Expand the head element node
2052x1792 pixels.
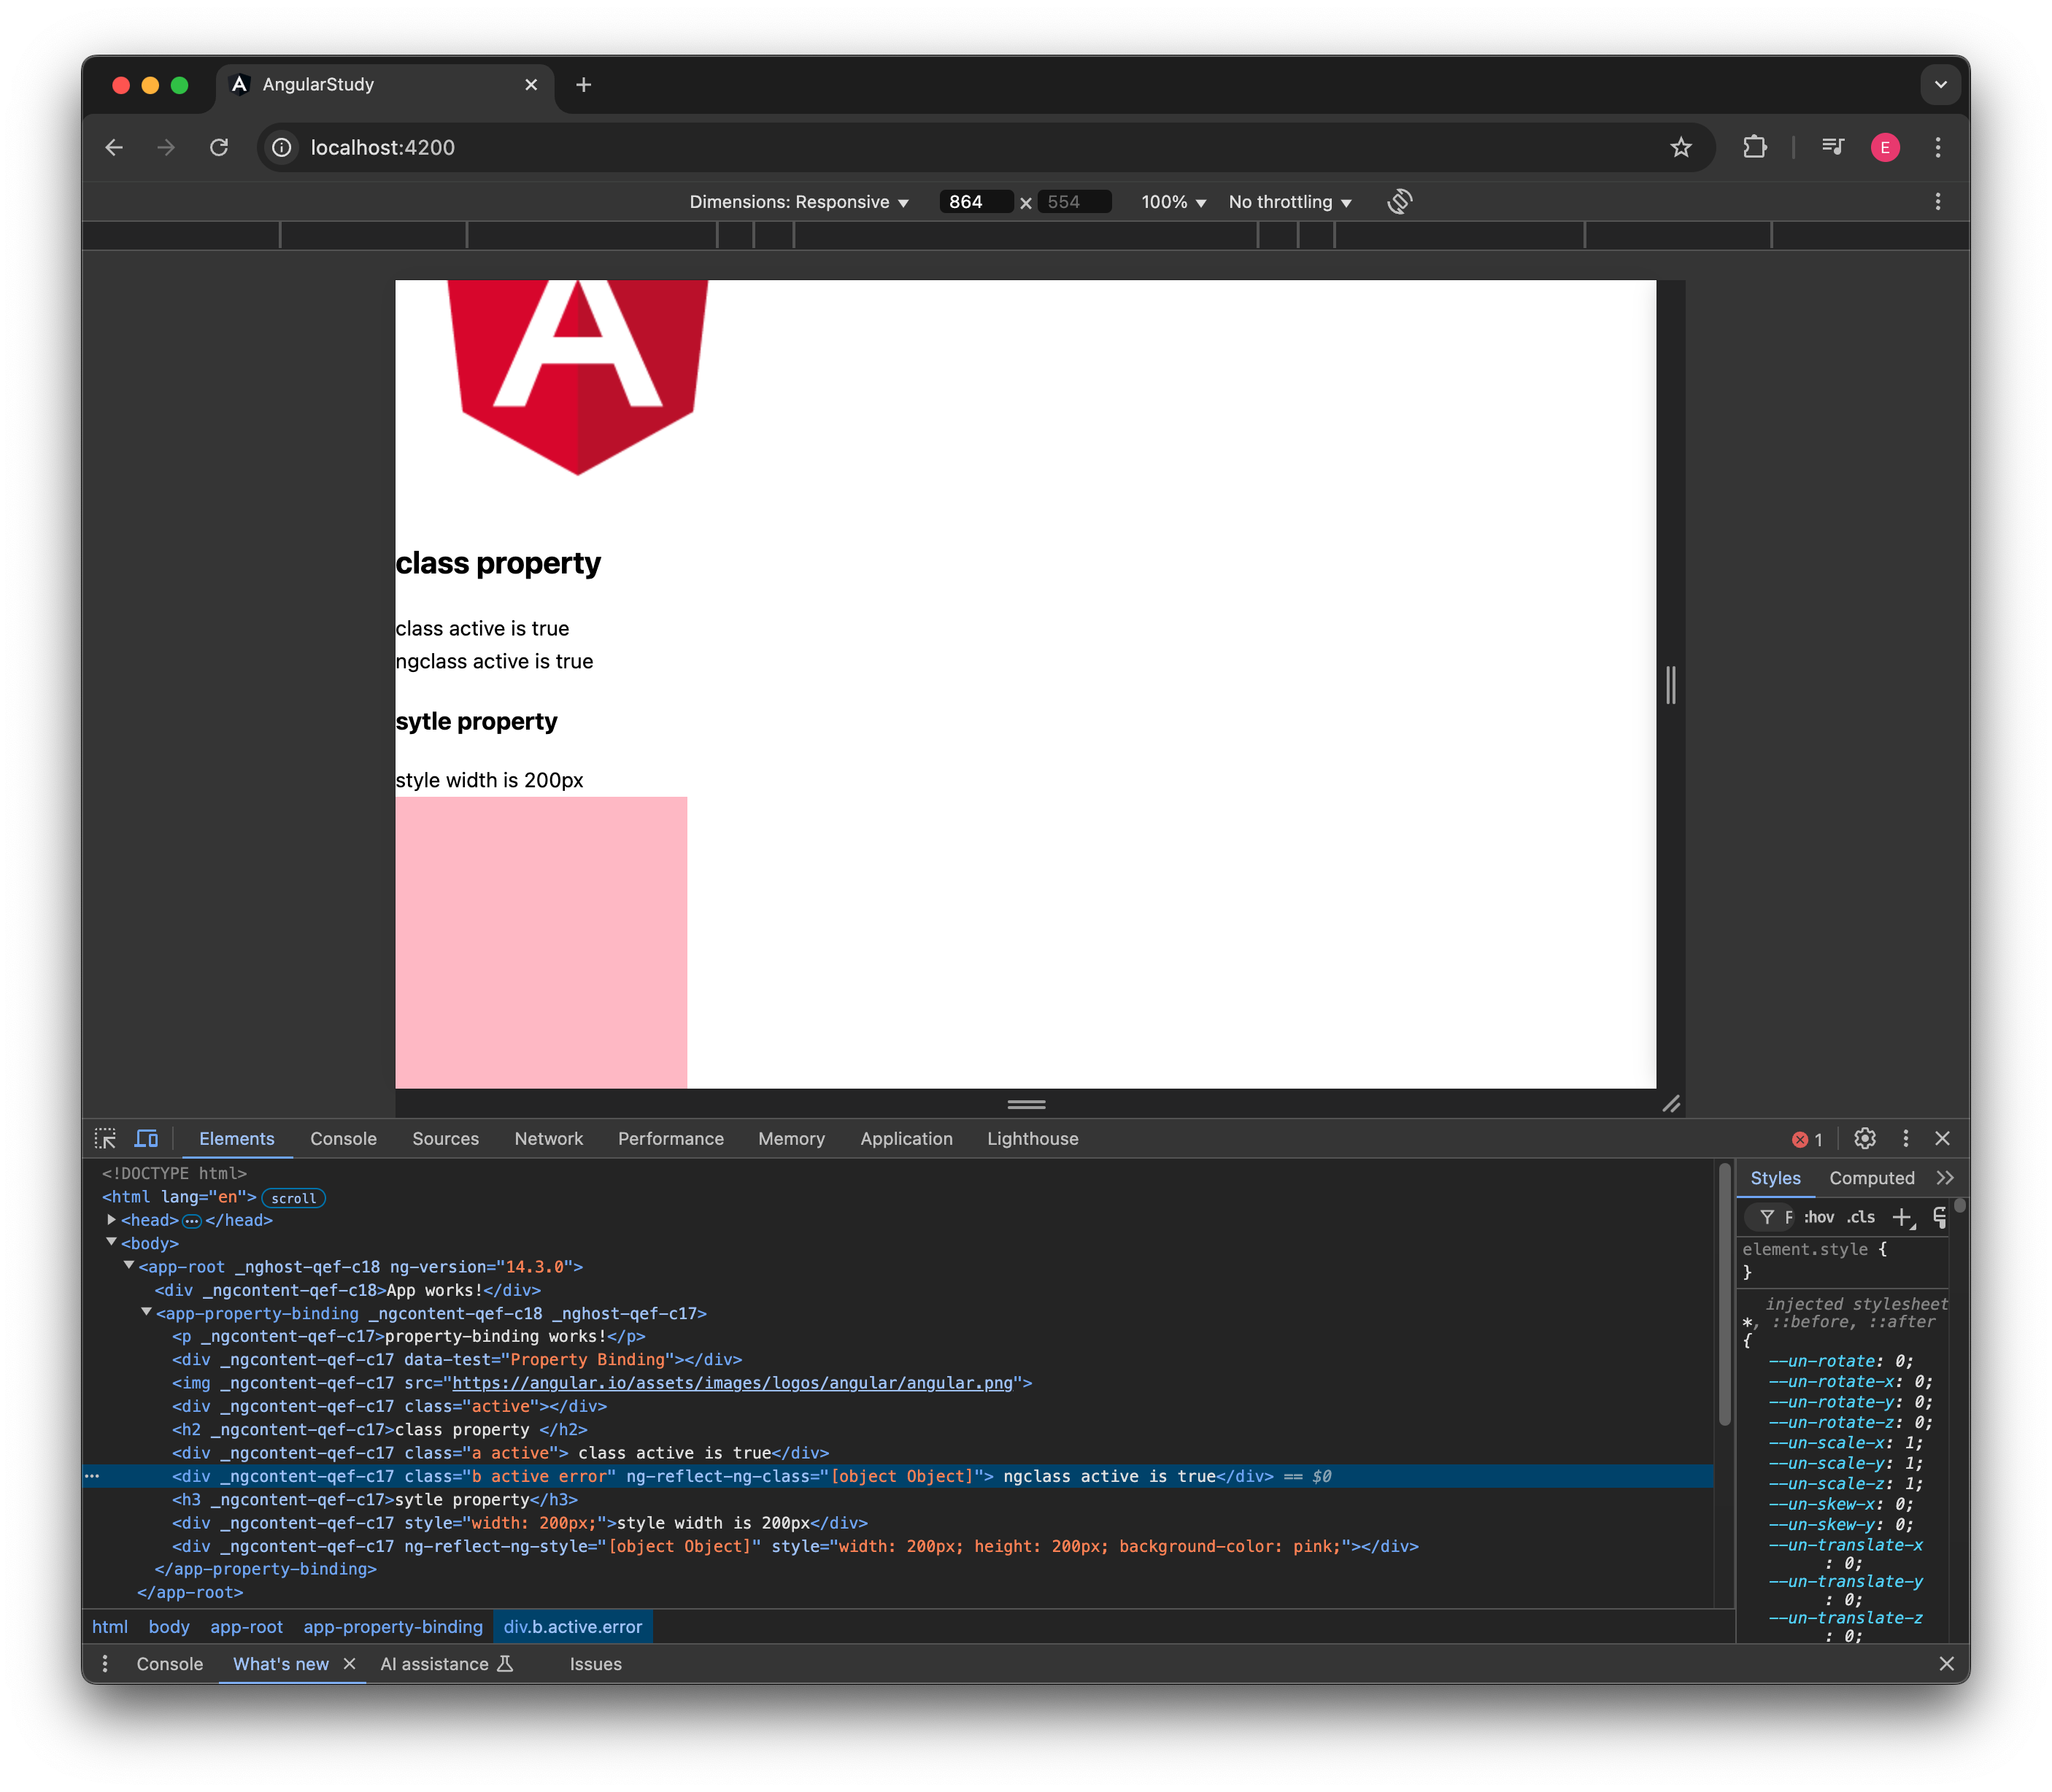[x=112, y=1220]
